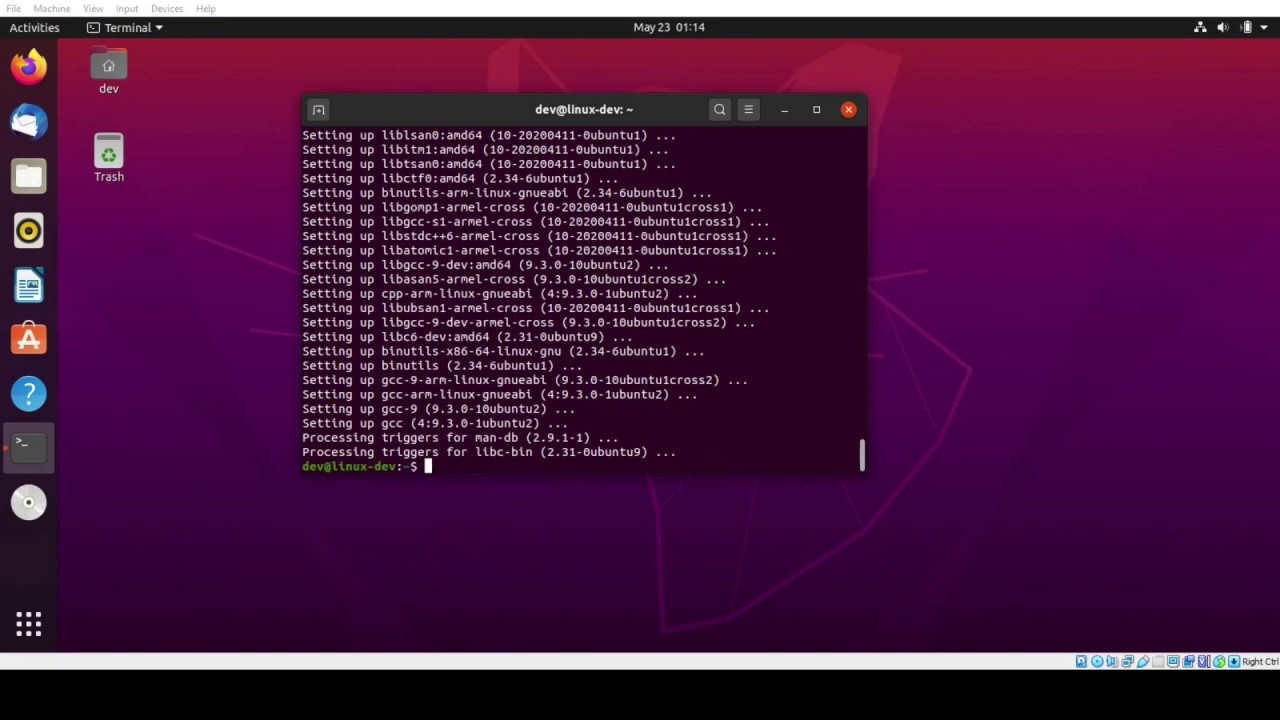This screenshot has height=720, width=1280.
Task: Open the terminal hamburger menu
Action: point(748,110)
